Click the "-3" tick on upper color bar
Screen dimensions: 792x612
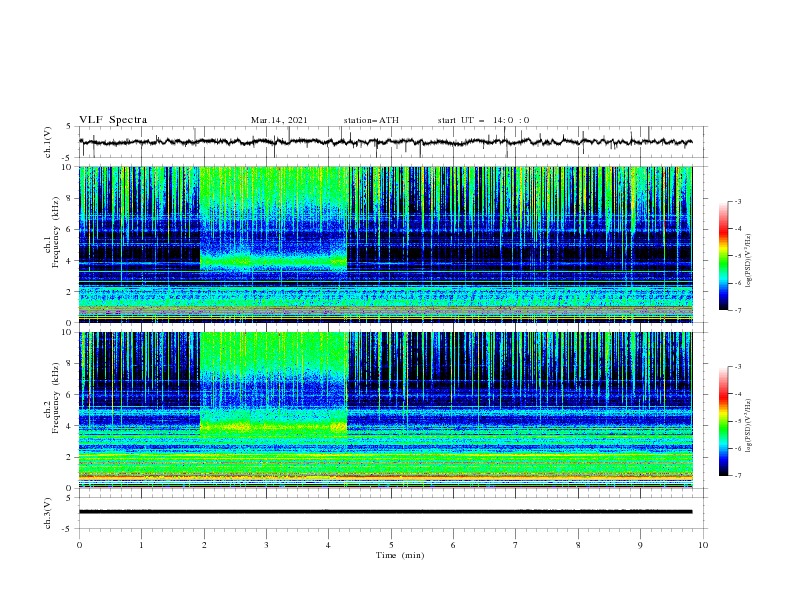(738, 202)
